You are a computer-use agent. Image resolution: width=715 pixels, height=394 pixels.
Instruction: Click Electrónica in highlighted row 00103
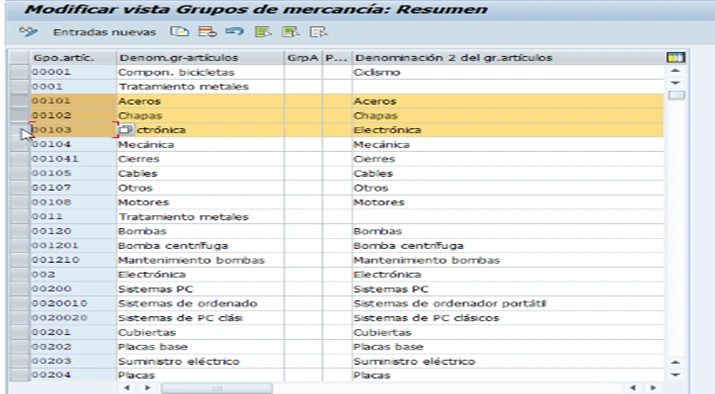508,130
